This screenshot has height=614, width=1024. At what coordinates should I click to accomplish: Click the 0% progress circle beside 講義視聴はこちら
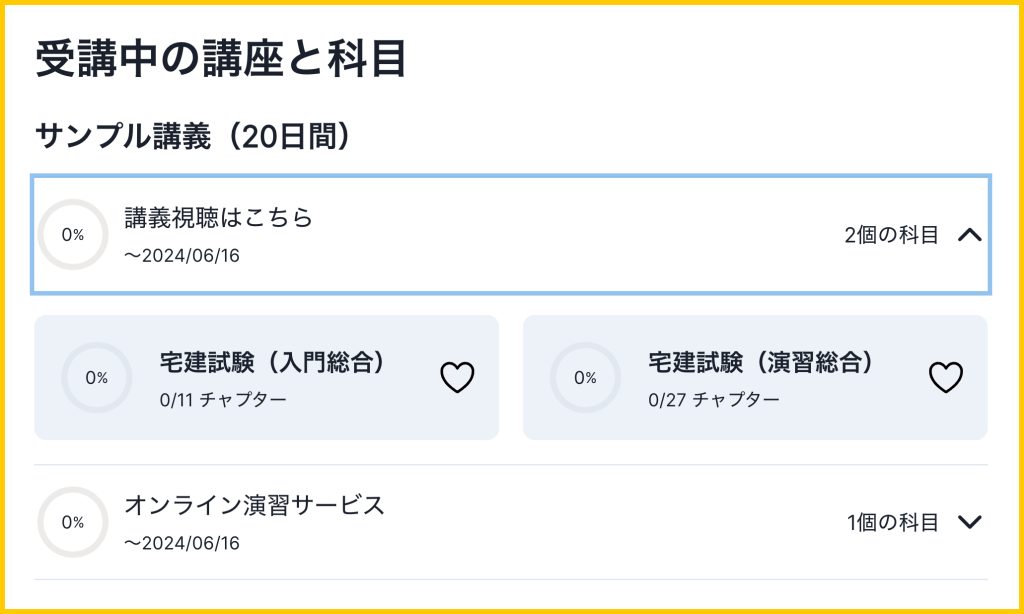pos(73,235)
